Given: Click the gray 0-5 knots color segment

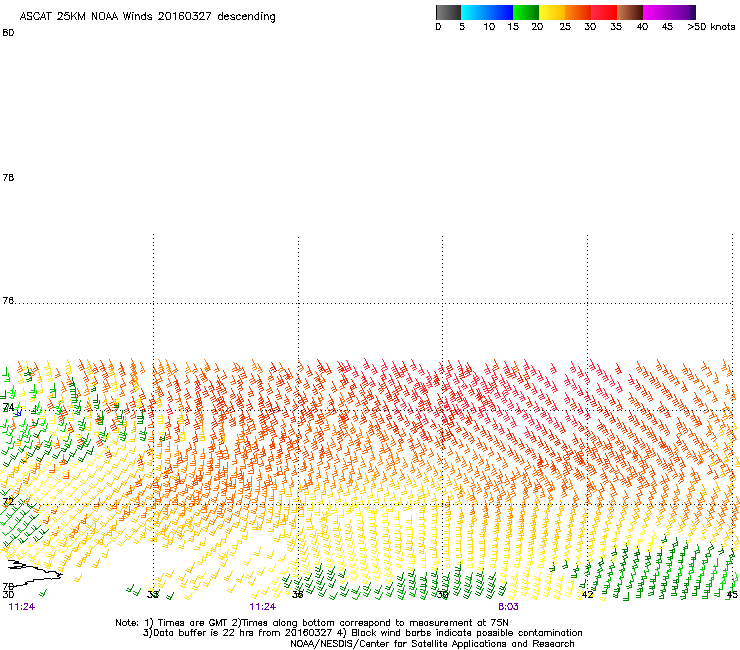Looking at the screenshot, I should [x=448, y=12].
